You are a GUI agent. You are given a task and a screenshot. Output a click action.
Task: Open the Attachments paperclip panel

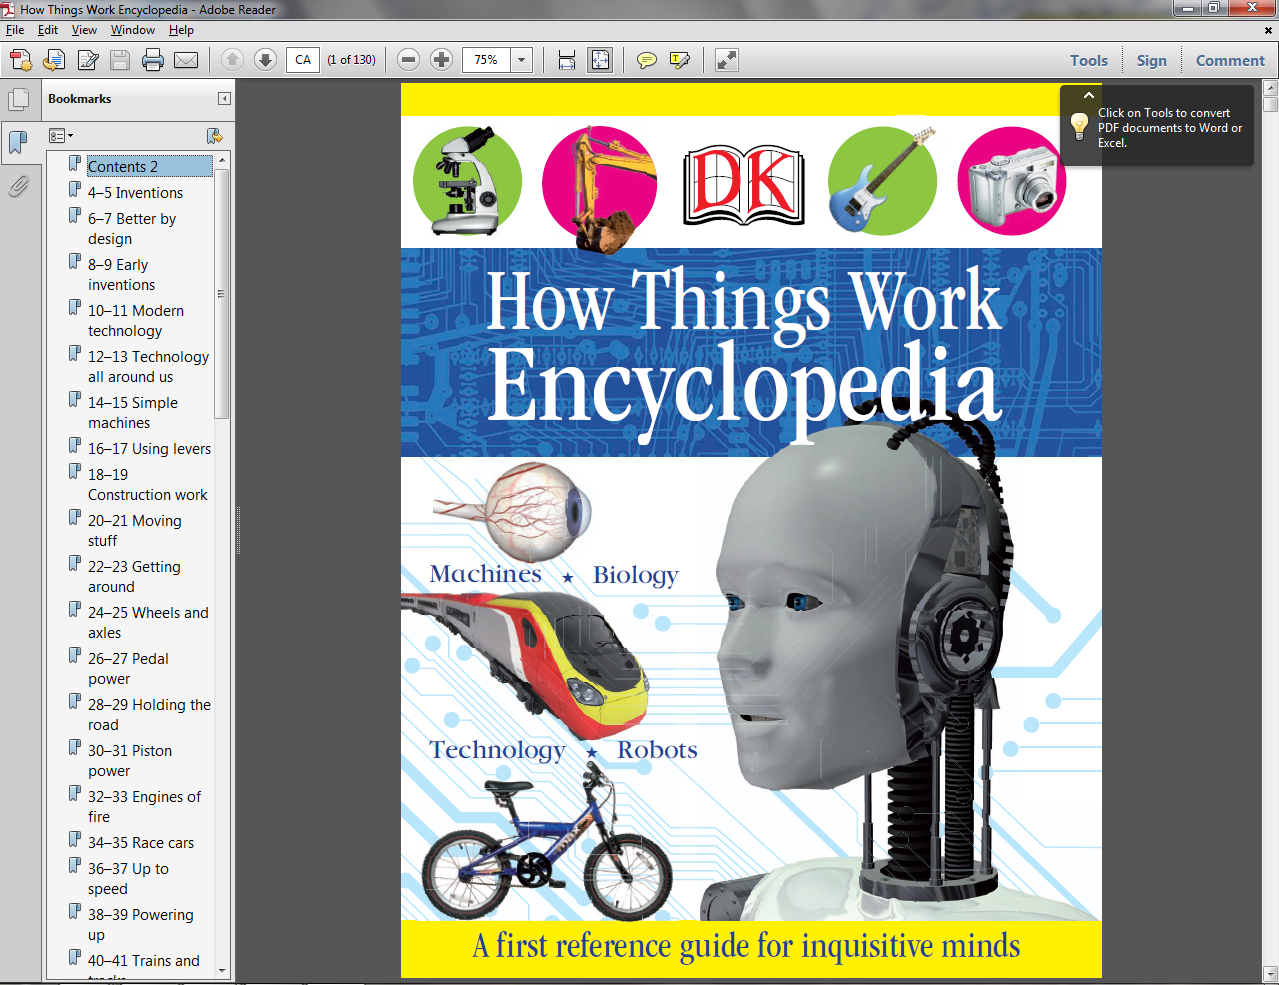[18, 186]
